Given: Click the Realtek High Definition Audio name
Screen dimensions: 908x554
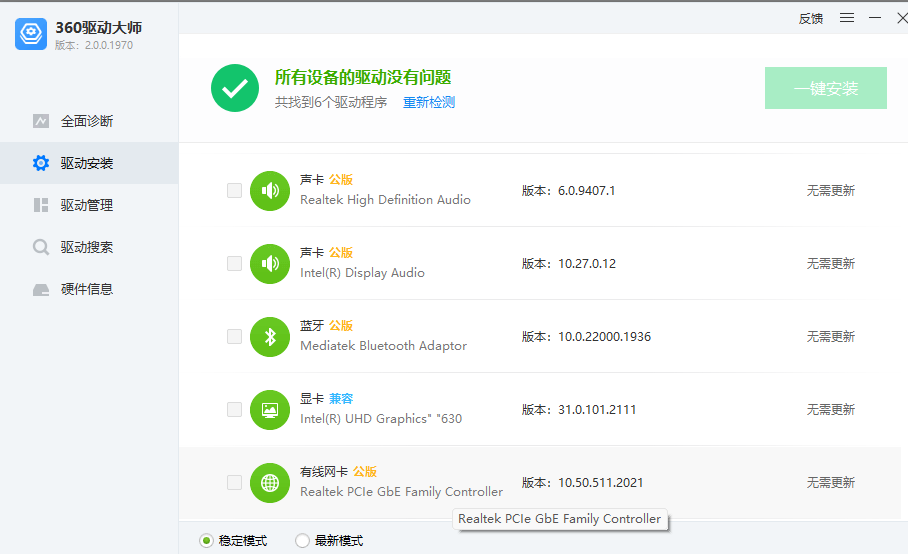Looking at the screenshot, I should (x=385, y=200).
